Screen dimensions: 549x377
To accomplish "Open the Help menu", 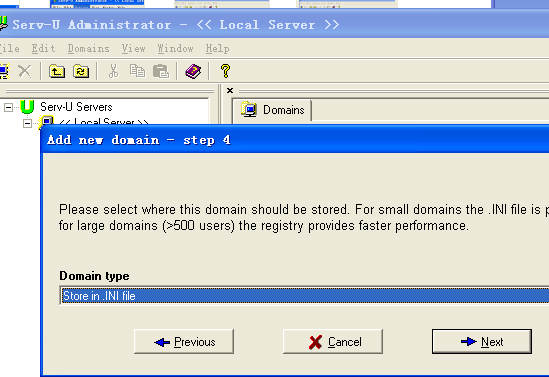I will point(217,48).
